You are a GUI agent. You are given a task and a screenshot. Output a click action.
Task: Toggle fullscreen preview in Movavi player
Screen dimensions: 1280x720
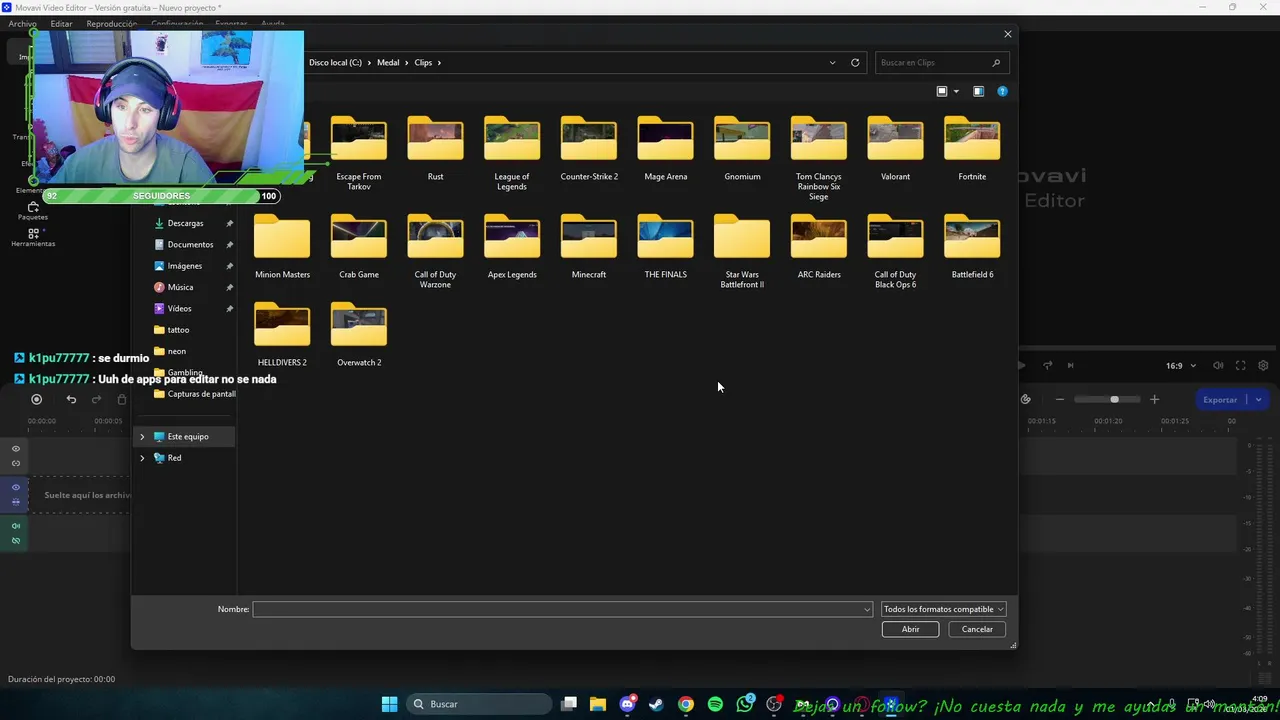coord(1240,365)
